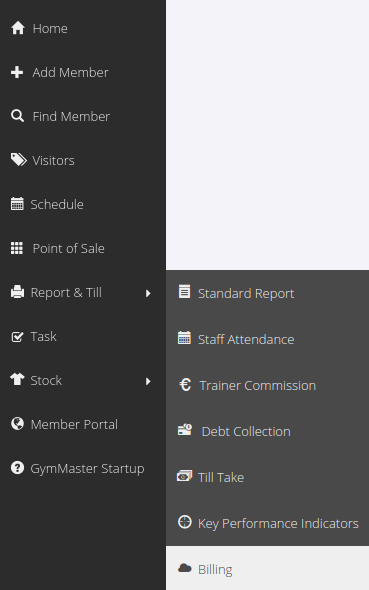This screenshot has height=590, width=369.
Task: Click the GymMaster Startup question mark icon
Action: (17, 468)
